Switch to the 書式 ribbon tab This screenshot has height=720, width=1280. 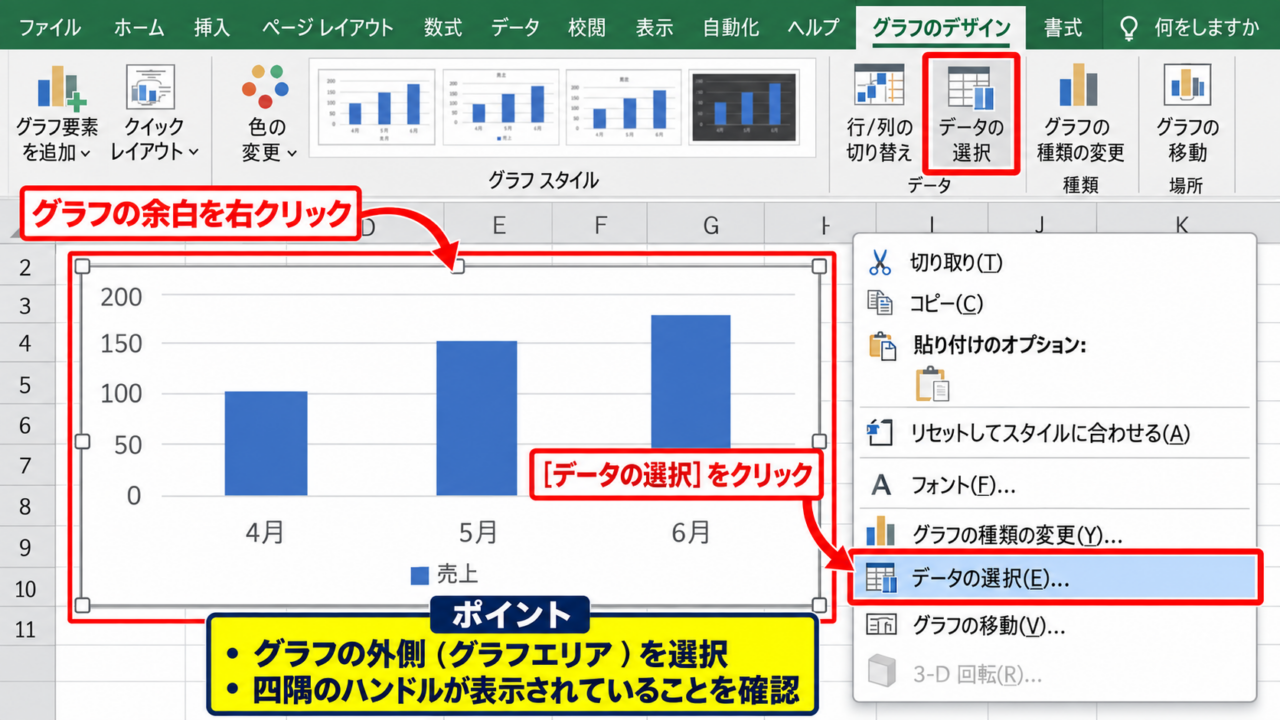coord(1063,27)
